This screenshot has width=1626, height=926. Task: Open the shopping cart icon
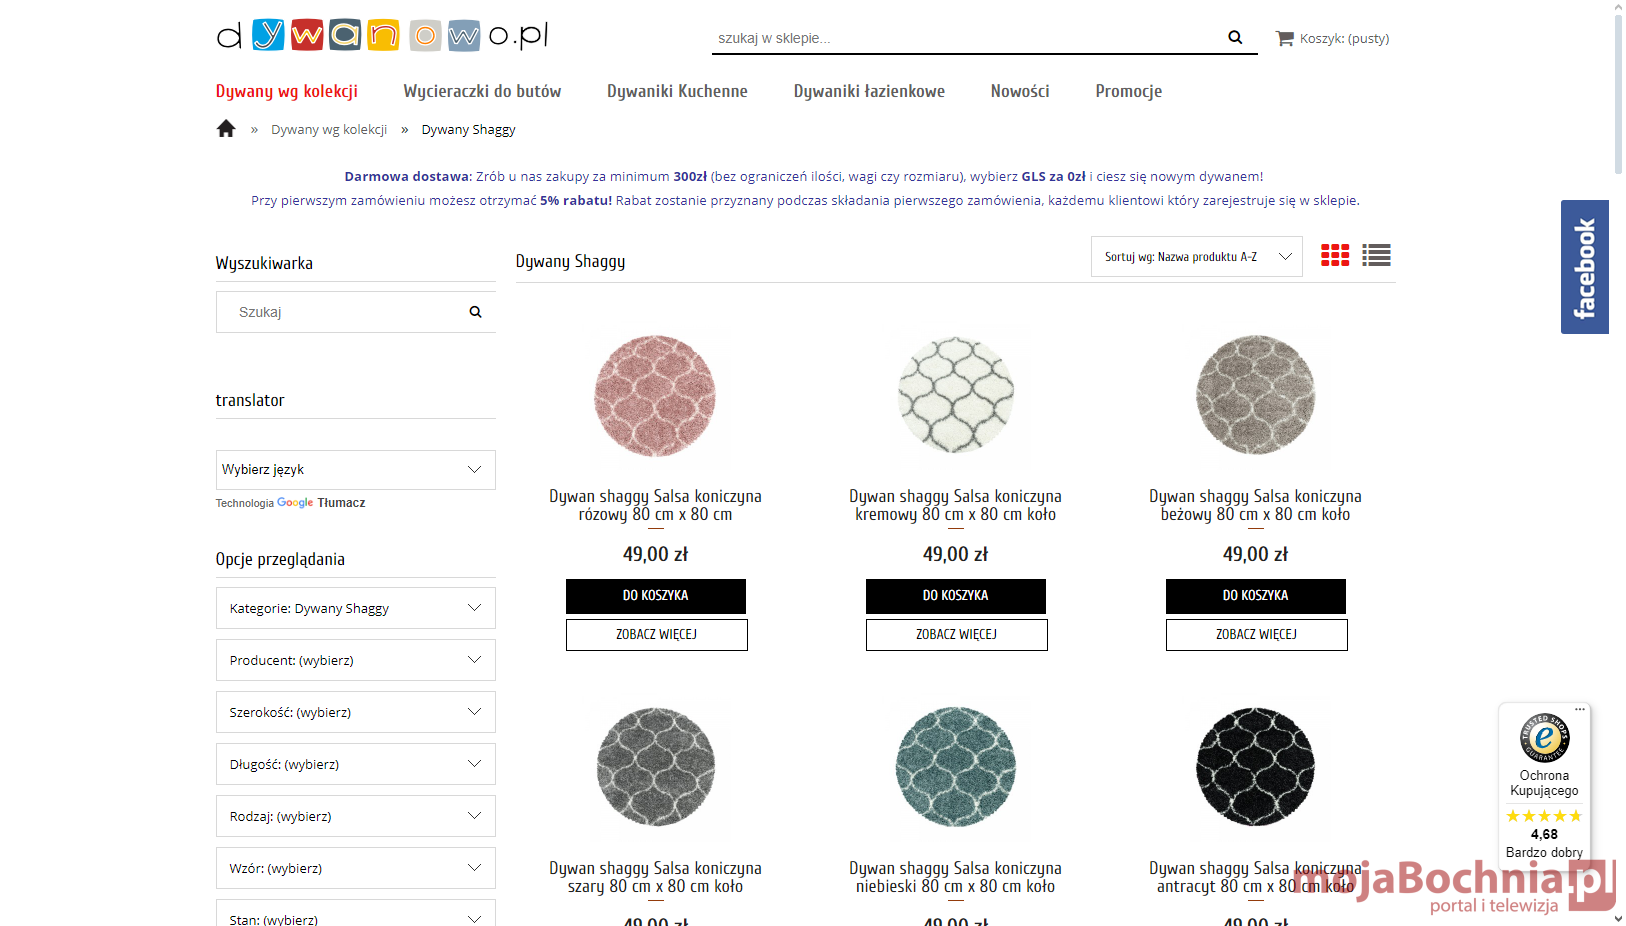[1284, 39]
